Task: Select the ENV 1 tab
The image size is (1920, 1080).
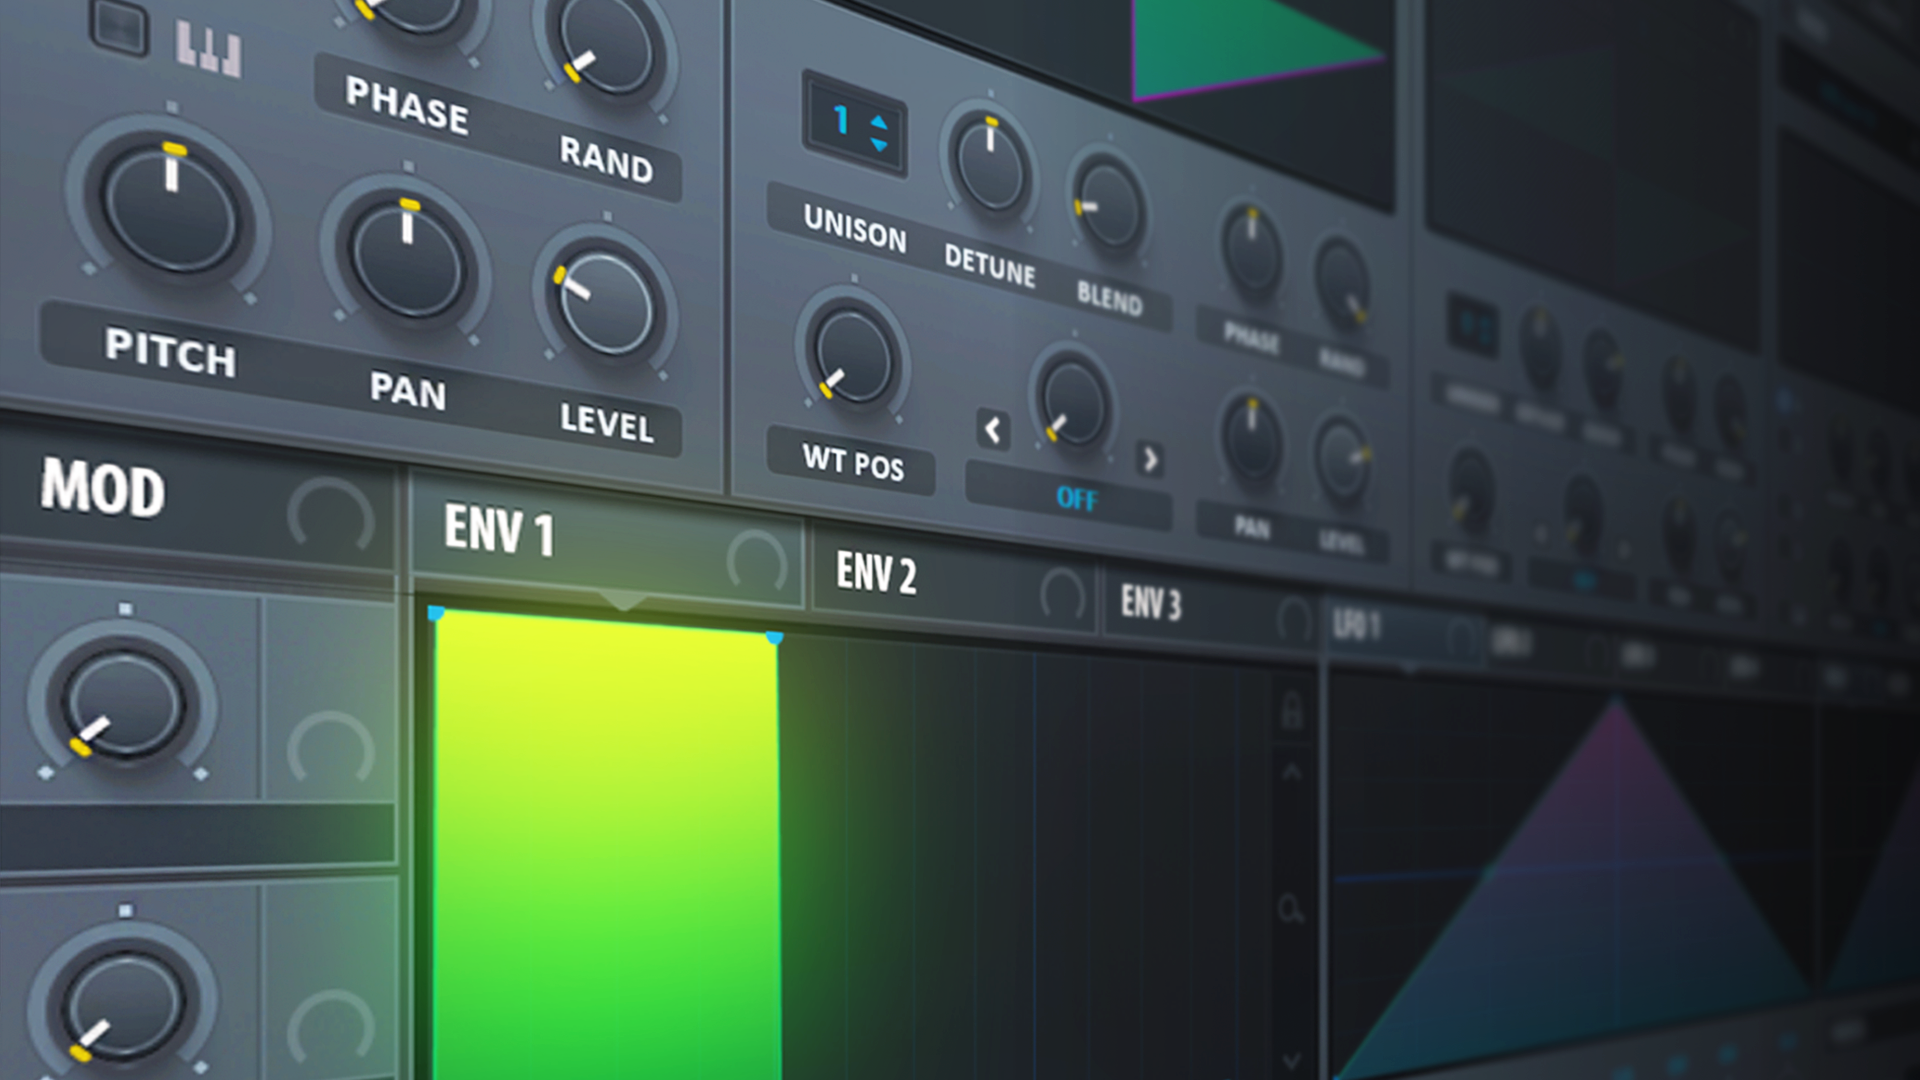Action: point(607,542)
